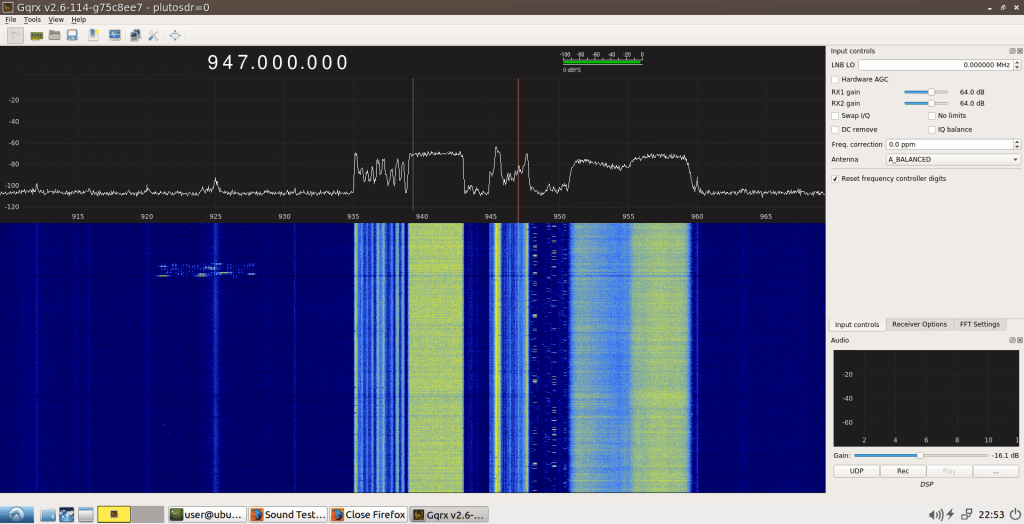Expand the Antenna A_BALANCED dropdown
The width and height of the screenshot is (1024, 524).
coord(952,159)
